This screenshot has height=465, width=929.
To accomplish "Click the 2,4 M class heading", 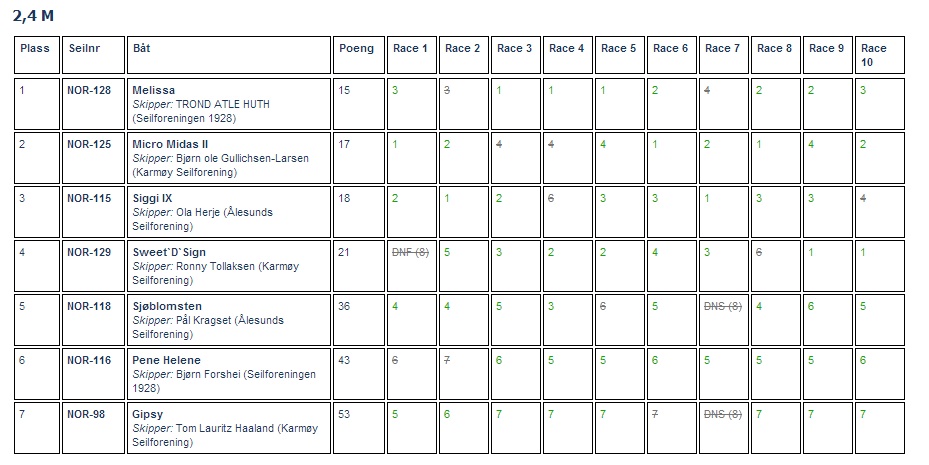I will (33, 15).
